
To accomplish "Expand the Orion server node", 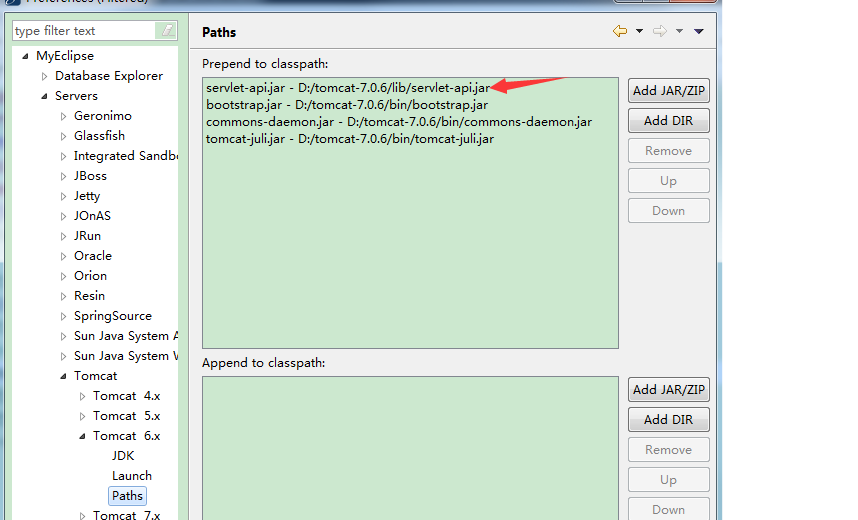I will point(63,276).
